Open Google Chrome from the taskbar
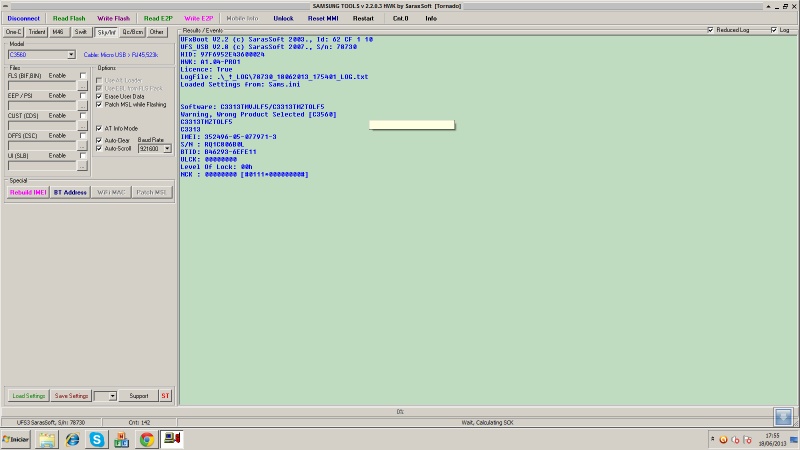The height and width of the screenshot is (450, 800). click(x=147, y=439)
